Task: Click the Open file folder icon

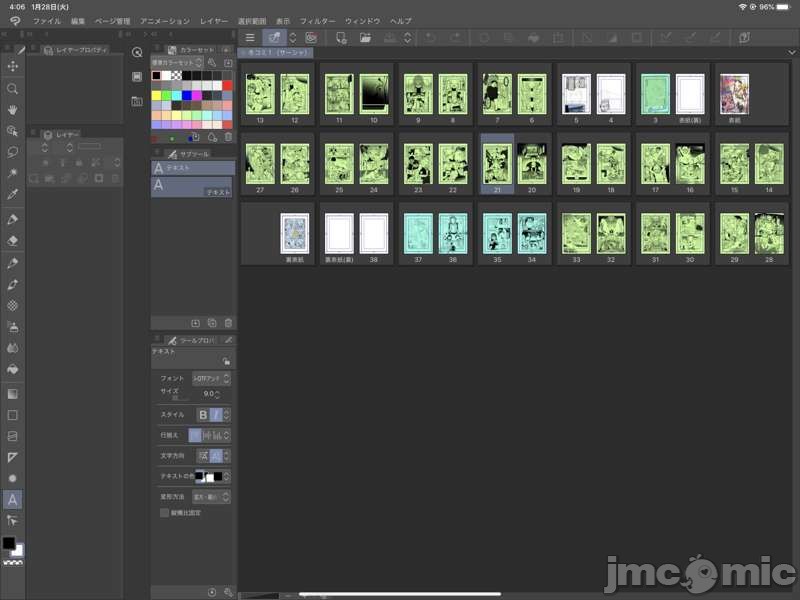Action: coord(366,38)
